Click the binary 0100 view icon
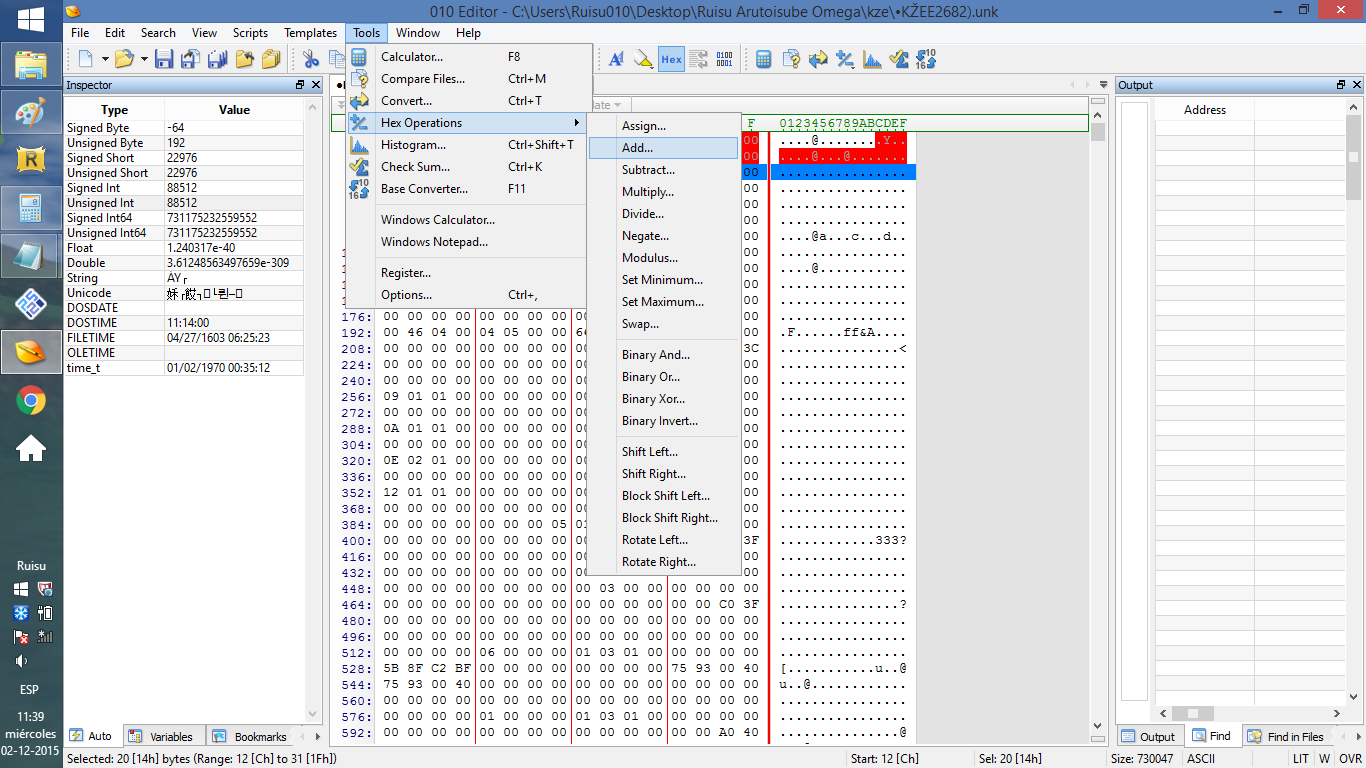The width and height of the screenshot is (1366, 768). click(724, 59)
